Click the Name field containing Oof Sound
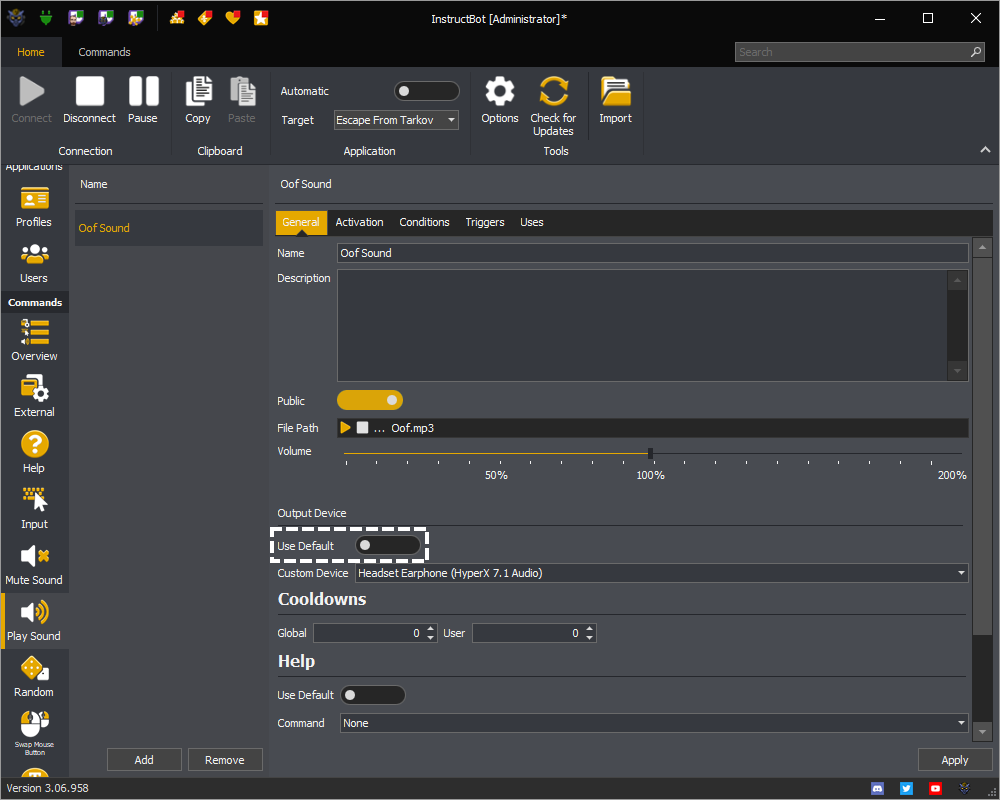 pyautogui.click(x=652, y=253)
